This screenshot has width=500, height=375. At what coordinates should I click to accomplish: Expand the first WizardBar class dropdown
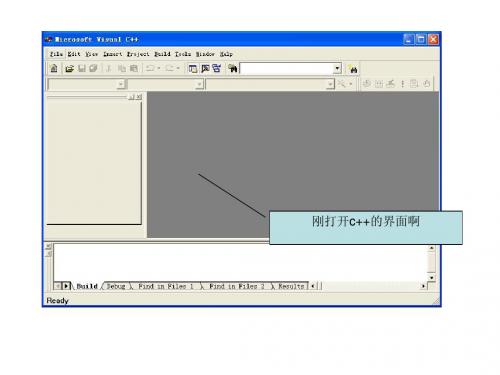point(121,84)
